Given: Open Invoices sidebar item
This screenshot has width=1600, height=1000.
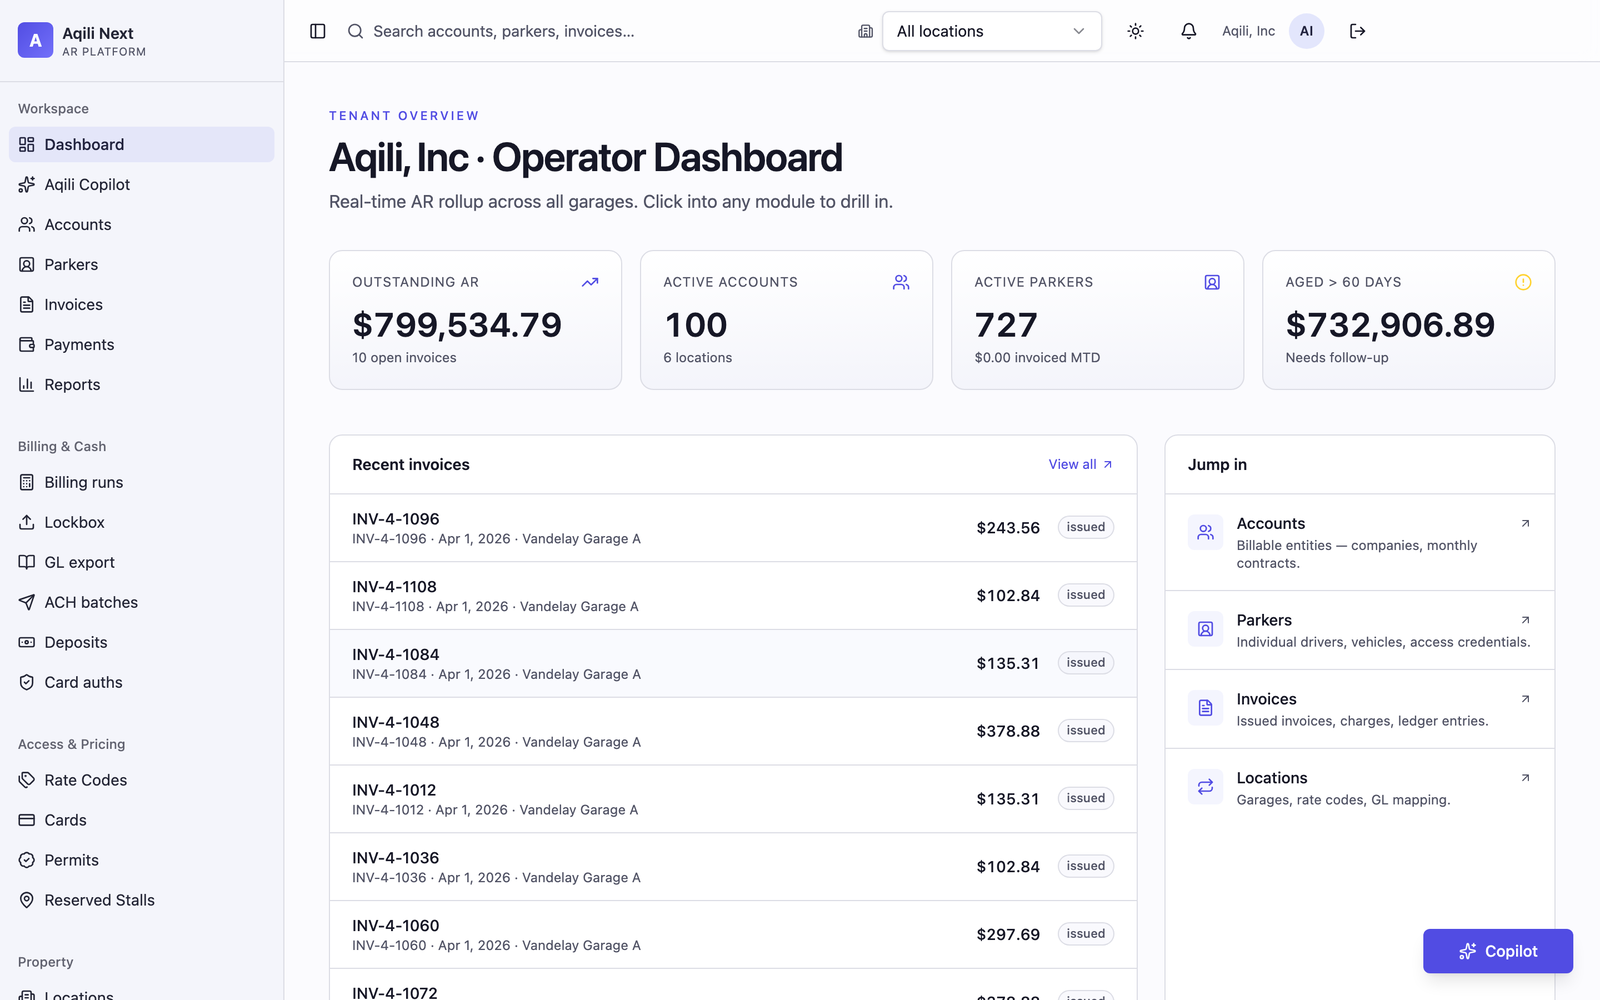Looking at the screenshot, I should pyautogui.click(x=141, y=304).
